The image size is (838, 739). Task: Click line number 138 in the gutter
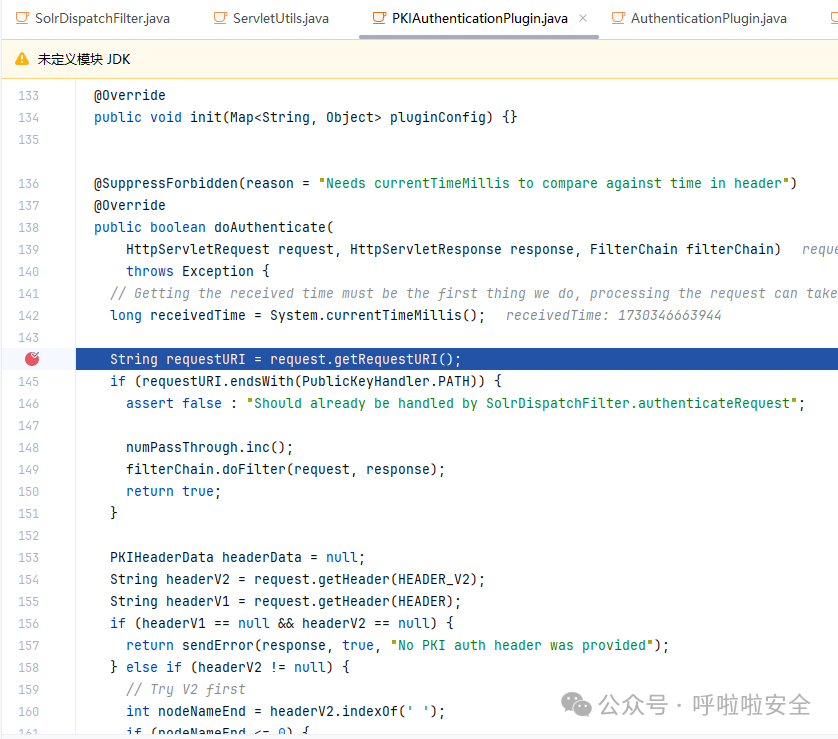pos(28,228)
